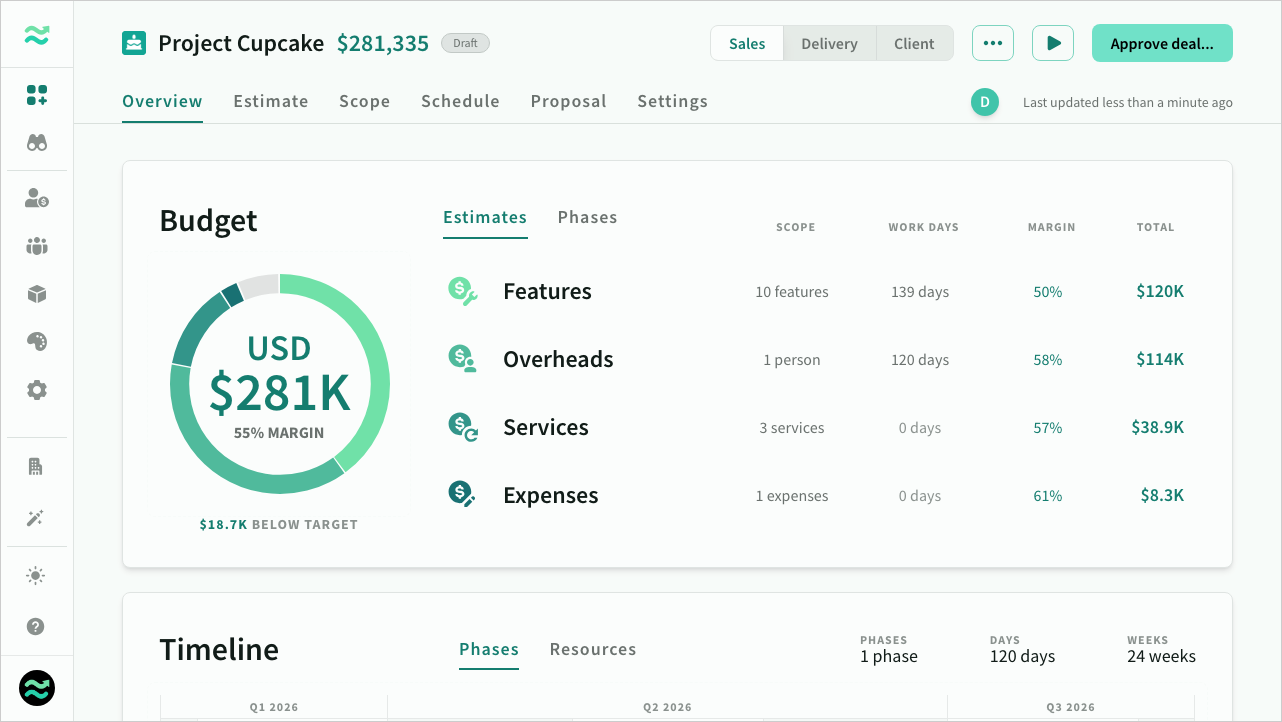Open the team members group icon

coord(37,246)
